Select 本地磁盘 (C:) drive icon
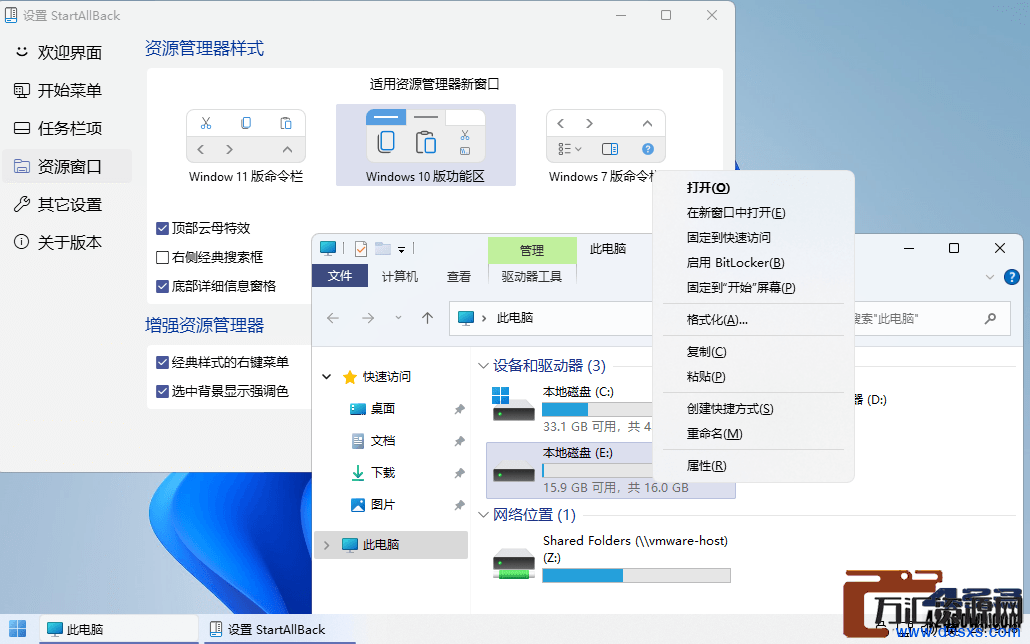The image size is (1030, 644). pyautogui.click(x=513, y=403)
